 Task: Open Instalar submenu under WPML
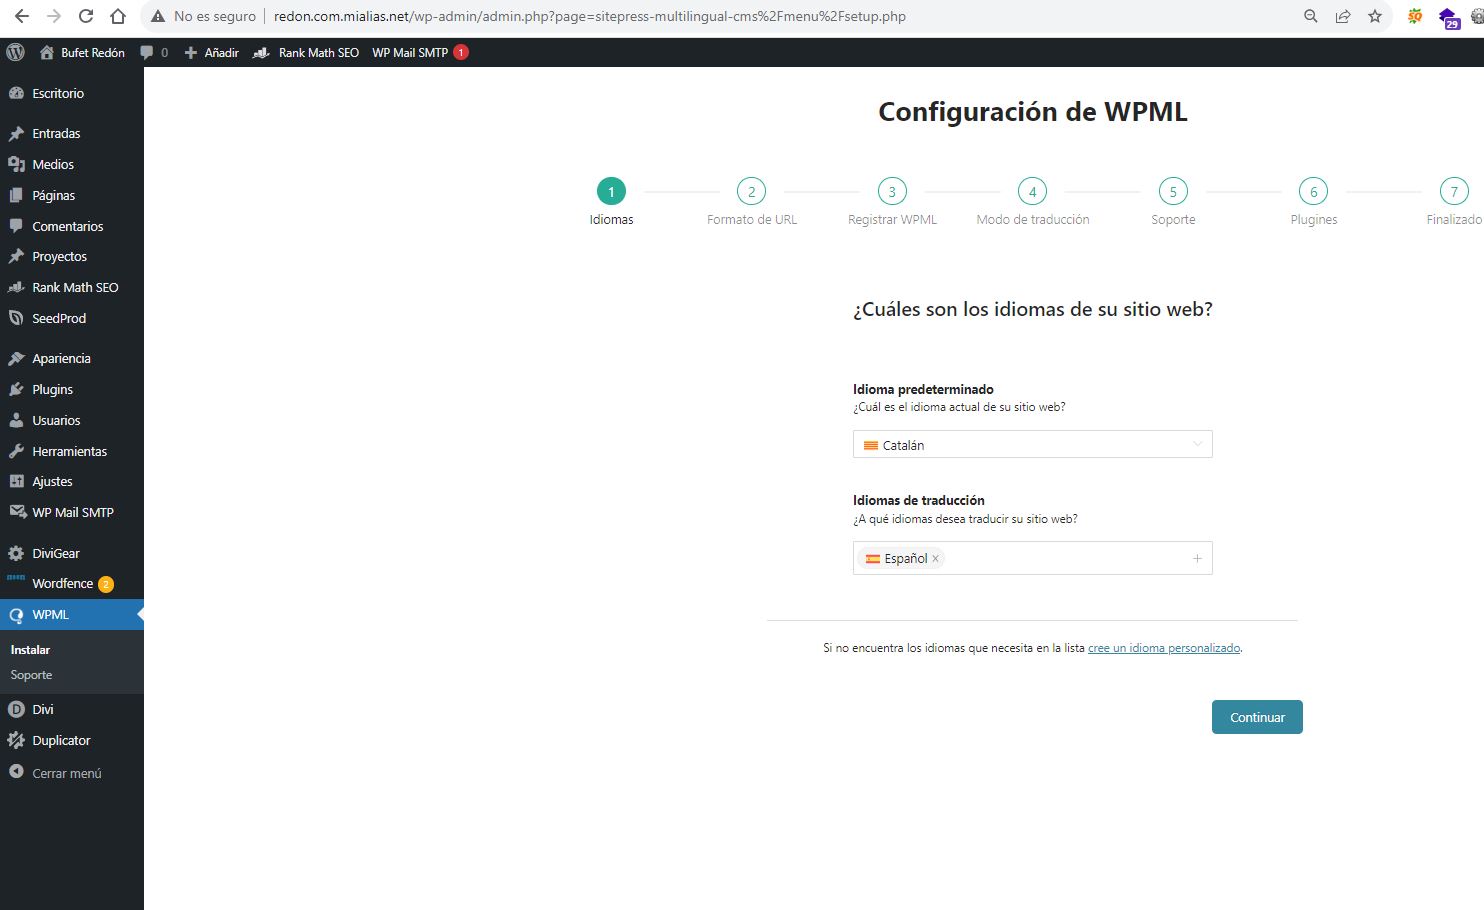(x=30, y=649)
